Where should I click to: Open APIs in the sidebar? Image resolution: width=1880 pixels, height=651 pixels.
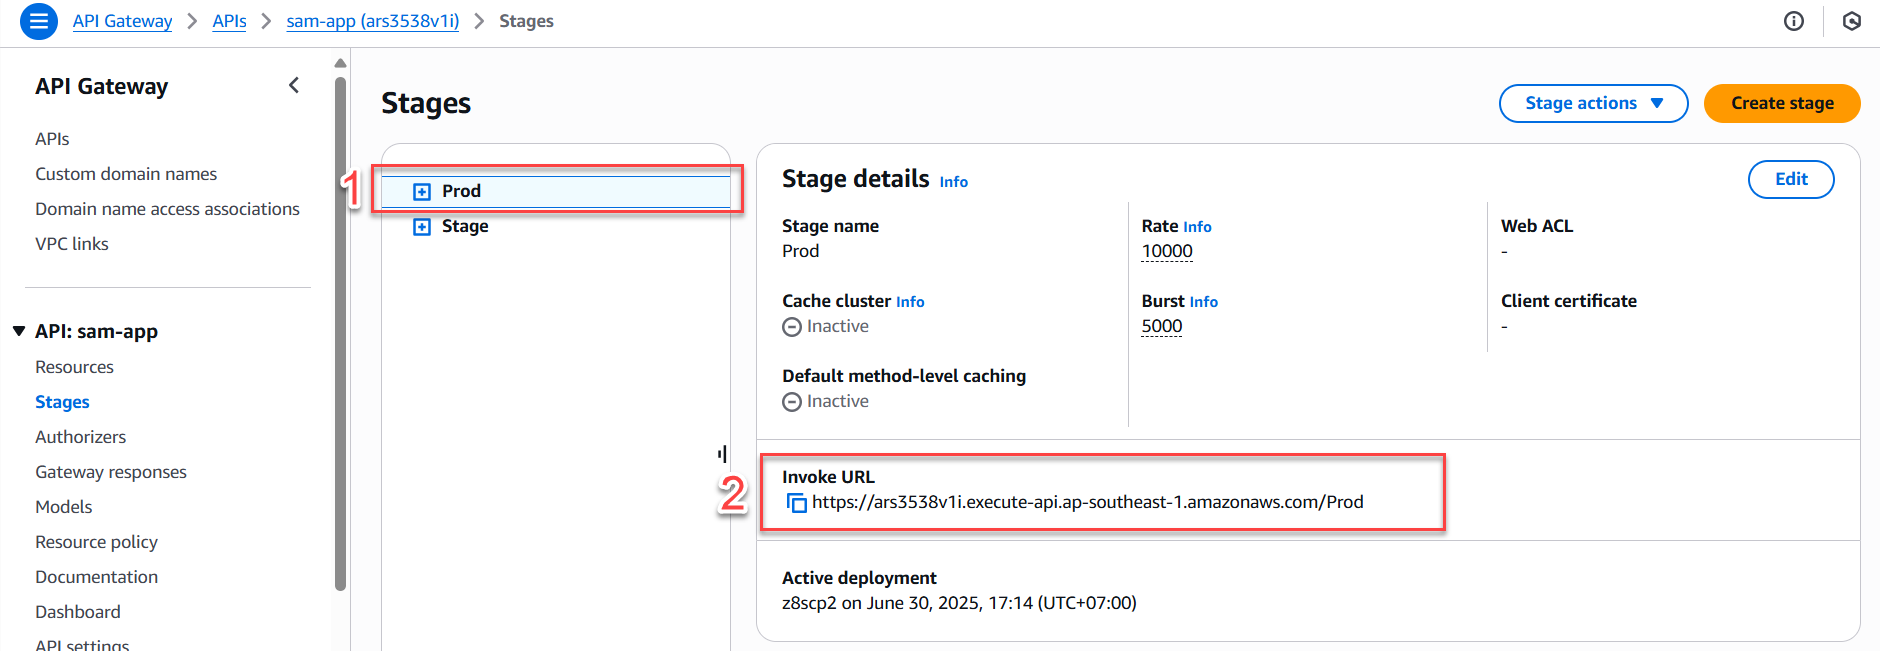pos(52,139)
